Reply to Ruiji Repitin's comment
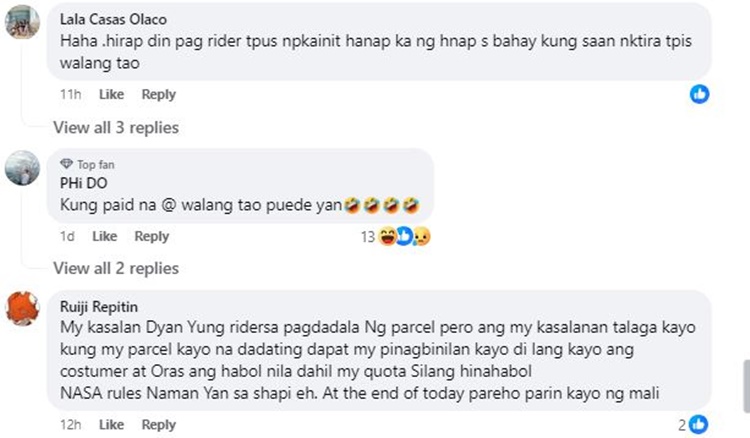This screenshot has width=750, height=438. (159, 425)
